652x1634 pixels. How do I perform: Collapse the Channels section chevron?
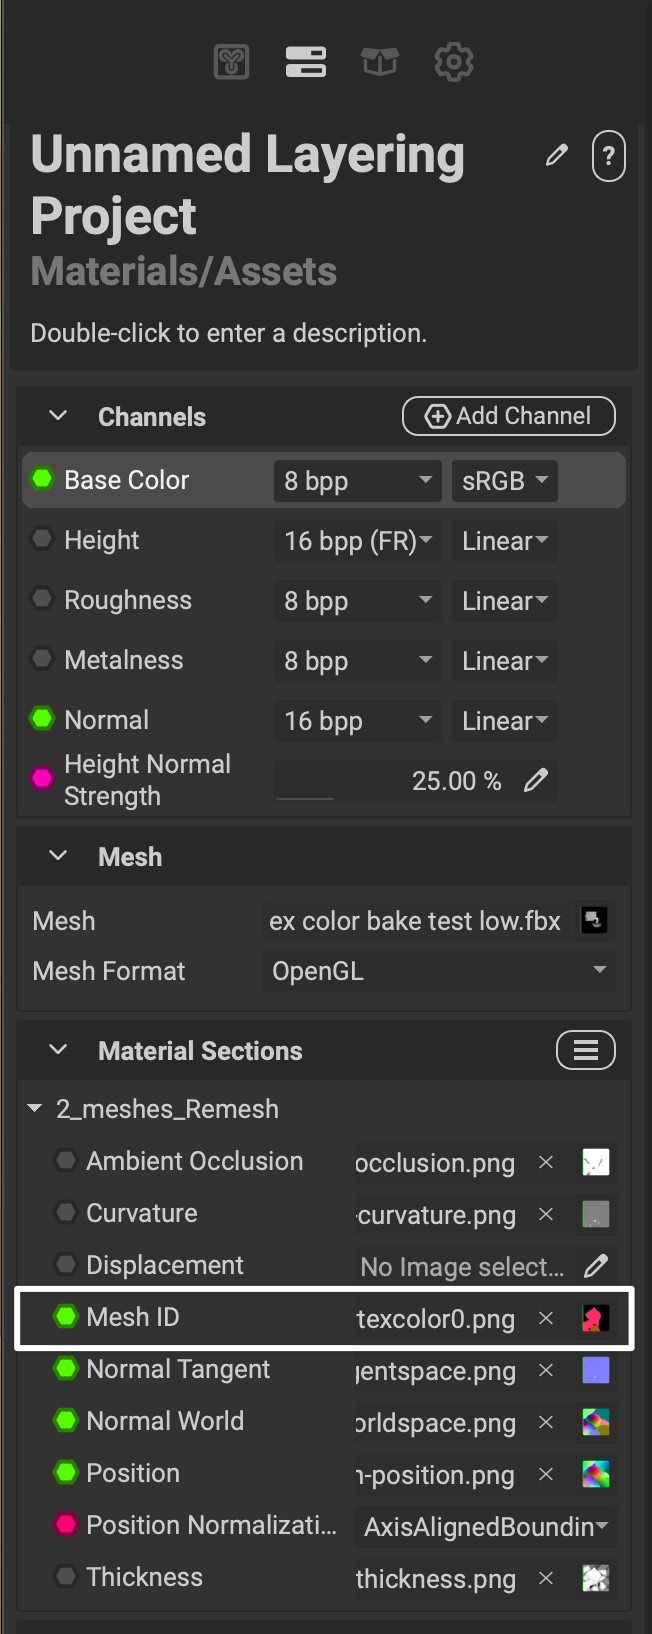[x=58, y=416]
